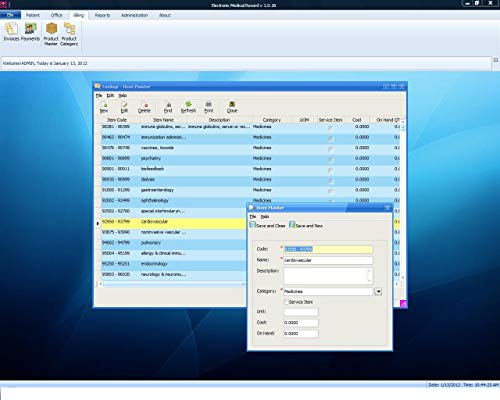Open Help menu in catalog window
500x400 pixels.
123,95
